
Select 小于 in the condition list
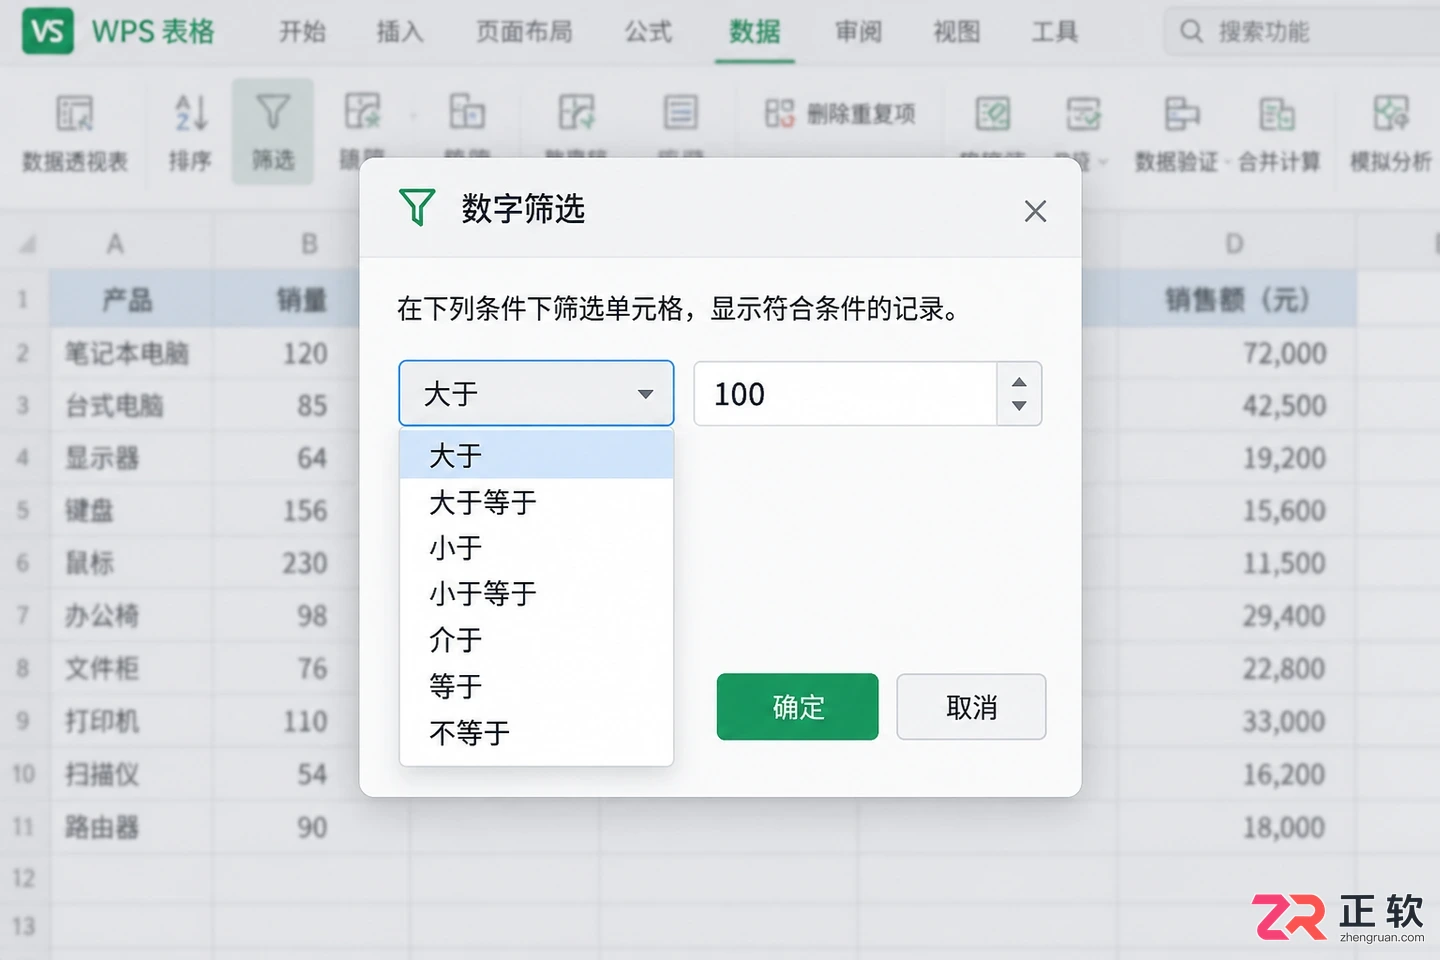[x=536, y=548]
